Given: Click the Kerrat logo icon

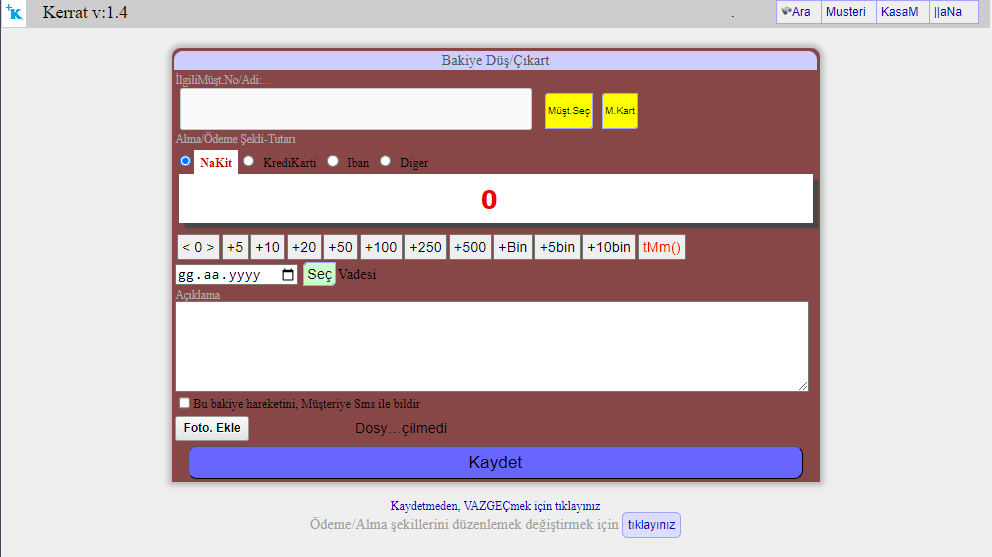Looking at the screenshot, I should 14,13.
